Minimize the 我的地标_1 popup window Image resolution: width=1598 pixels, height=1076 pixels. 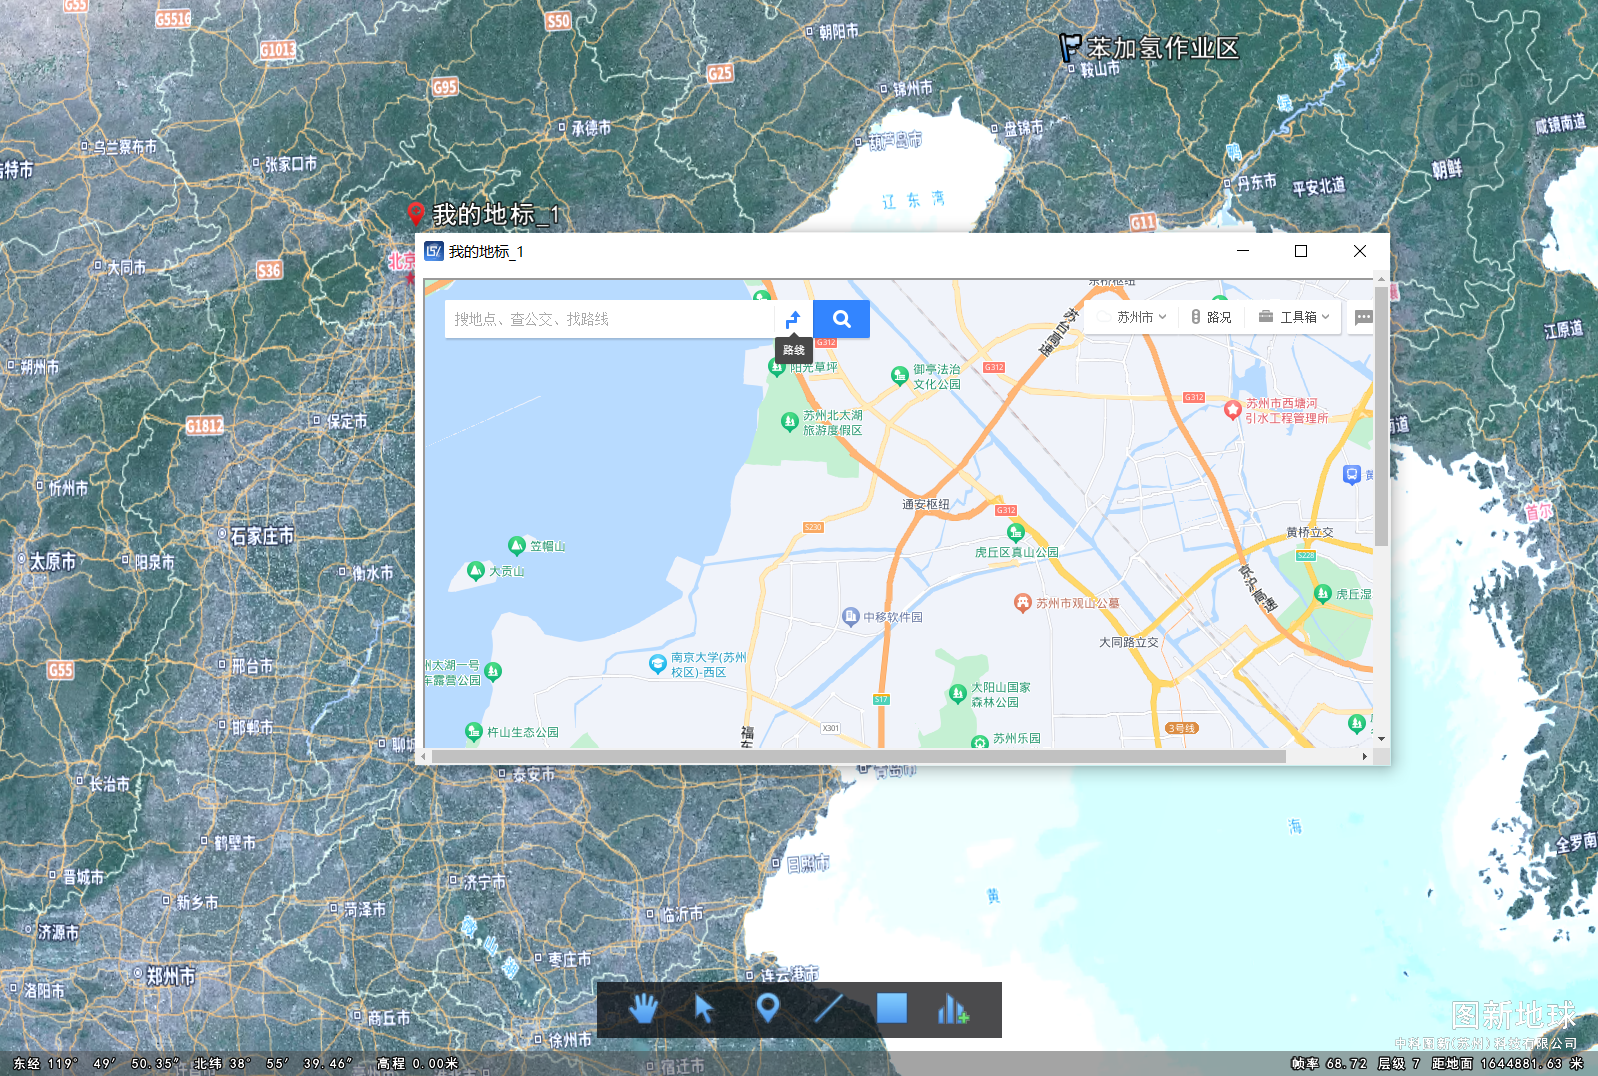(x=1243, y=251)
